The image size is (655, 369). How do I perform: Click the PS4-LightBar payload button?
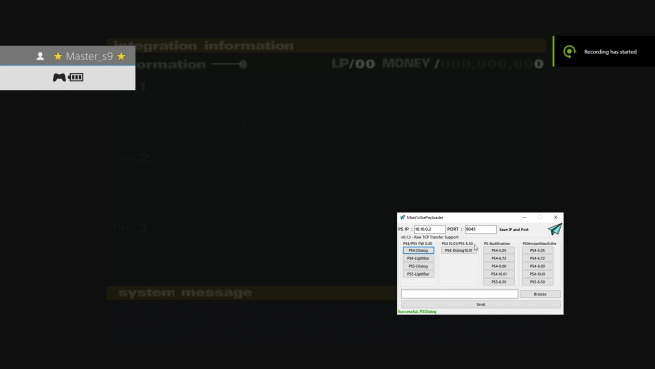click(x=418, y=258)
